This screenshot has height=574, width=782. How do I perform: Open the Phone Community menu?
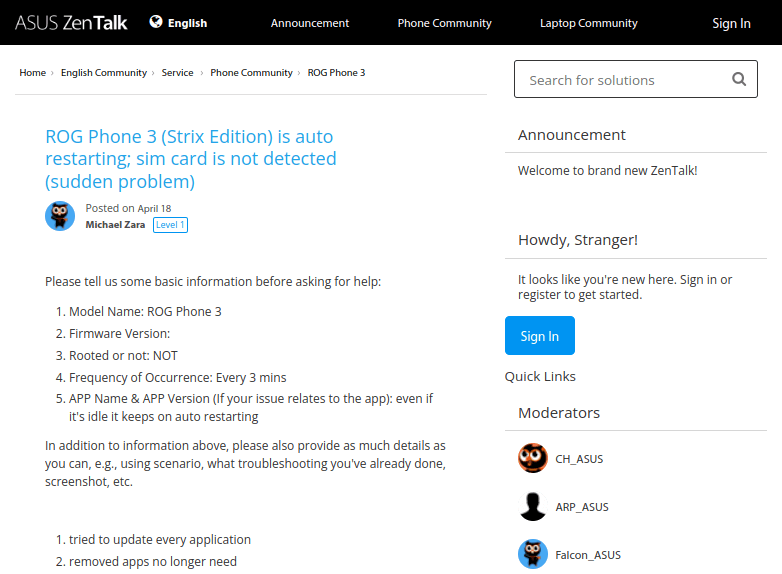tap(444, 23)
